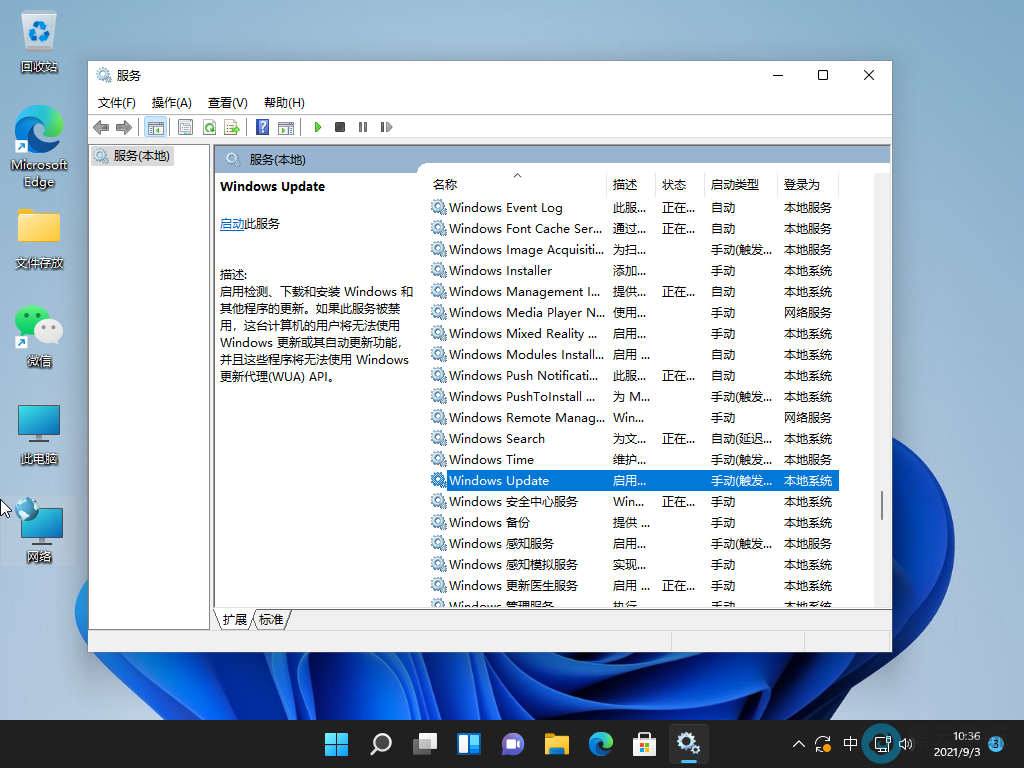Pause the service using the pause icon
1024x768 pixels.
pyautogui.click(x=363, y=127)
